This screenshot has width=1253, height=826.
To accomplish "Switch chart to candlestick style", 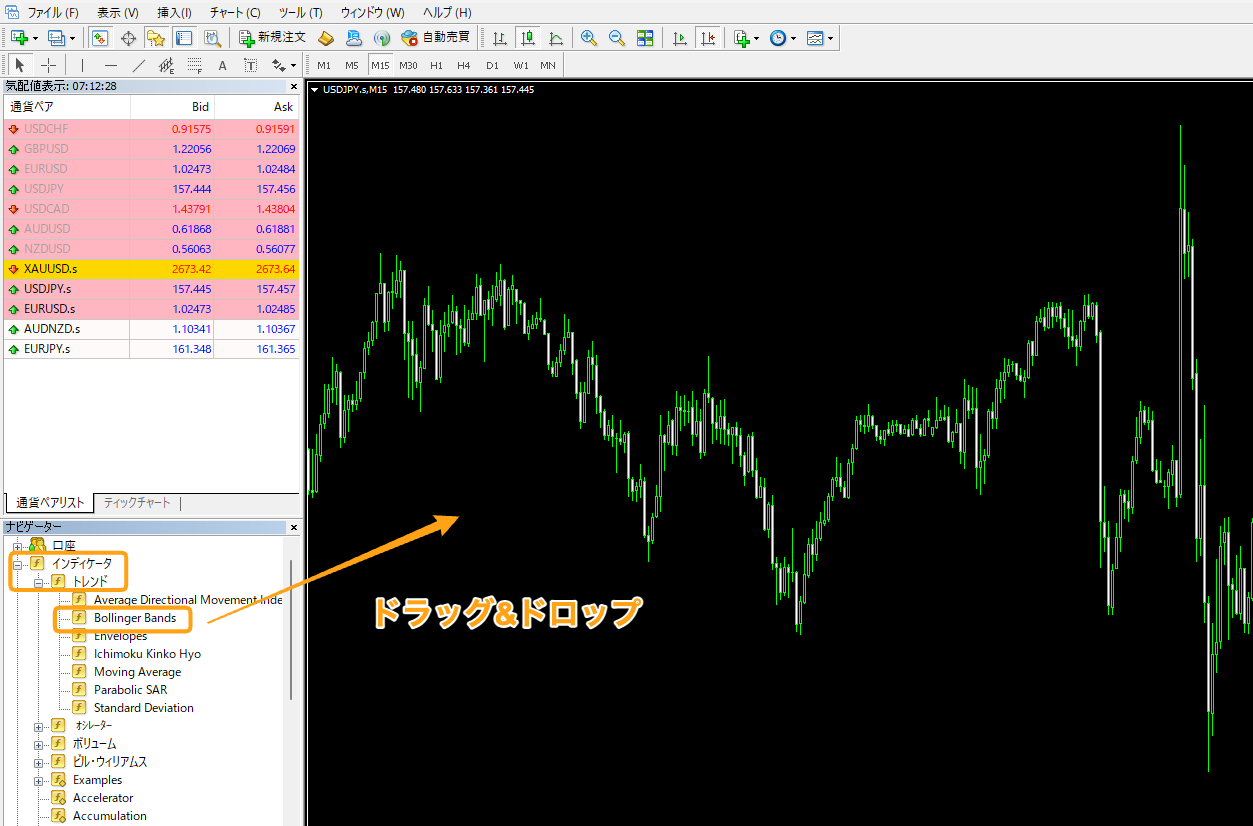I will tap(527, 38).
